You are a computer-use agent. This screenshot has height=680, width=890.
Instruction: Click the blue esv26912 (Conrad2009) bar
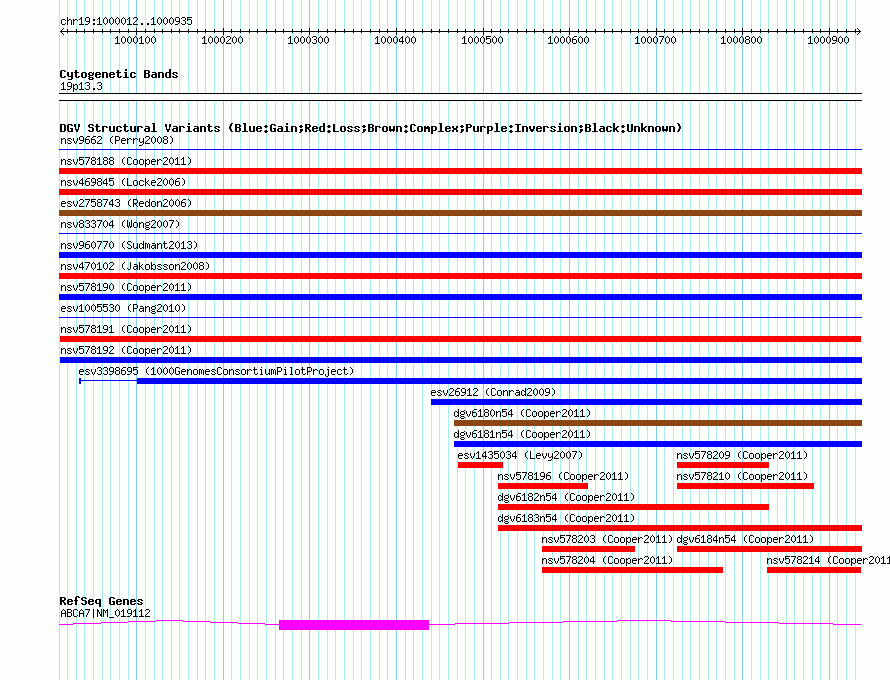click(x=646, y=402)
